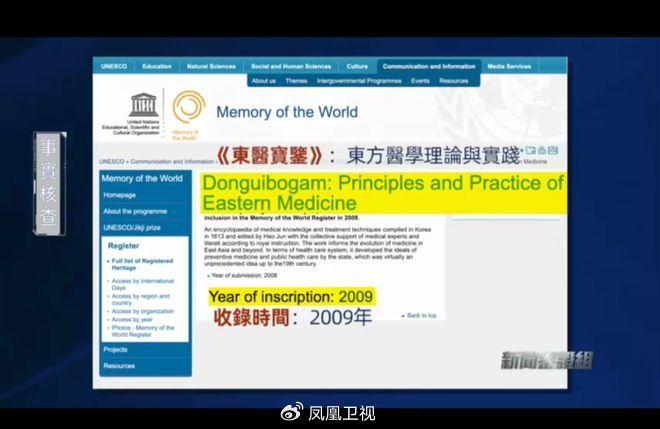Open the Resources submenu item
Viewport: 660px width, 429px height.
click(x=454, y=81)
